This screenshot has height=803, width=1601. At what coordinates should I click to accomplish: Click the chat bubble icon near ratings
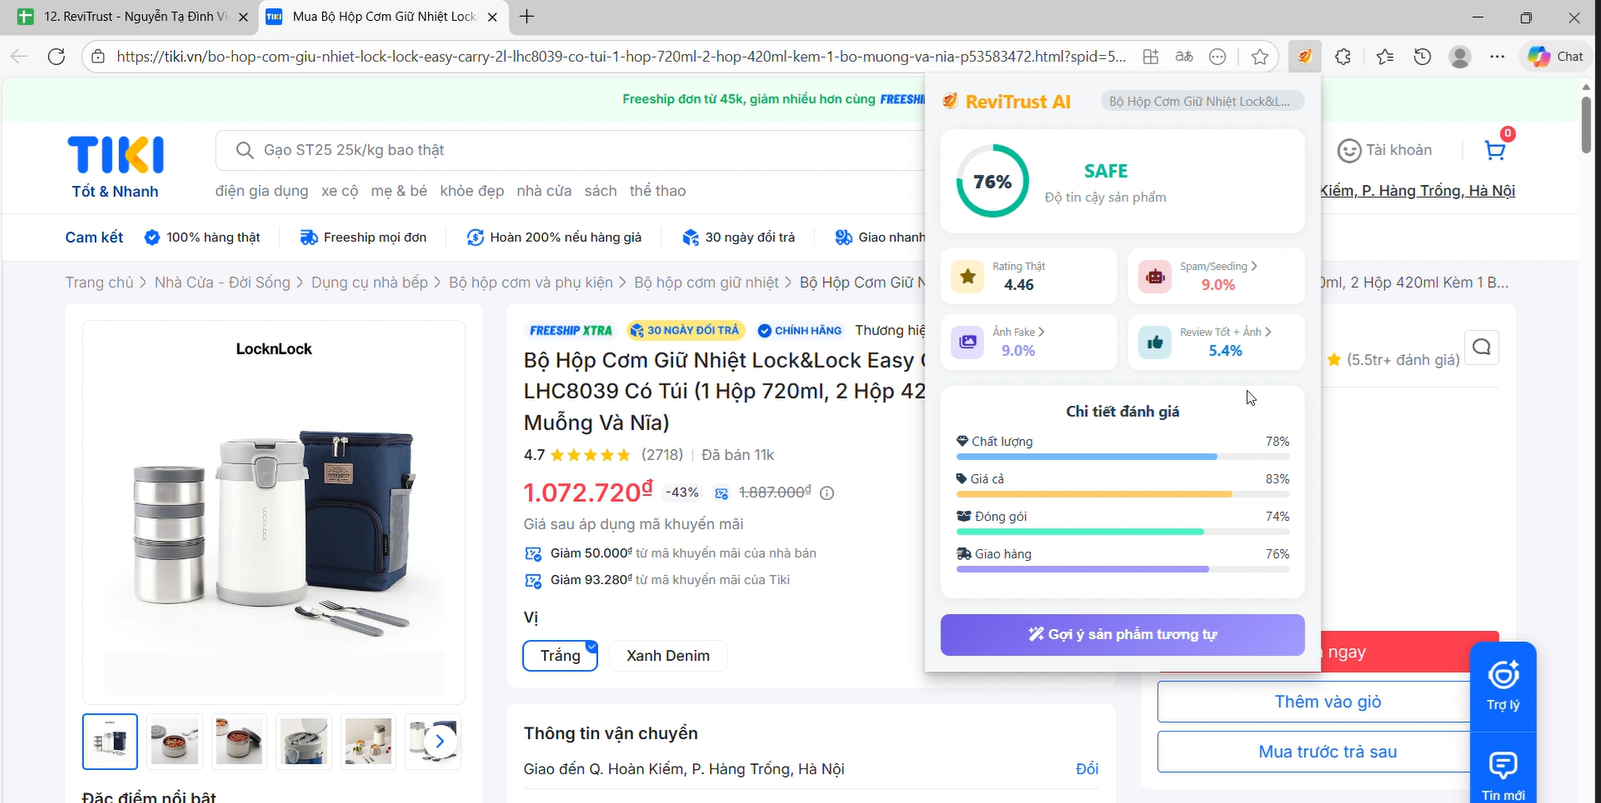(1481, 347)
